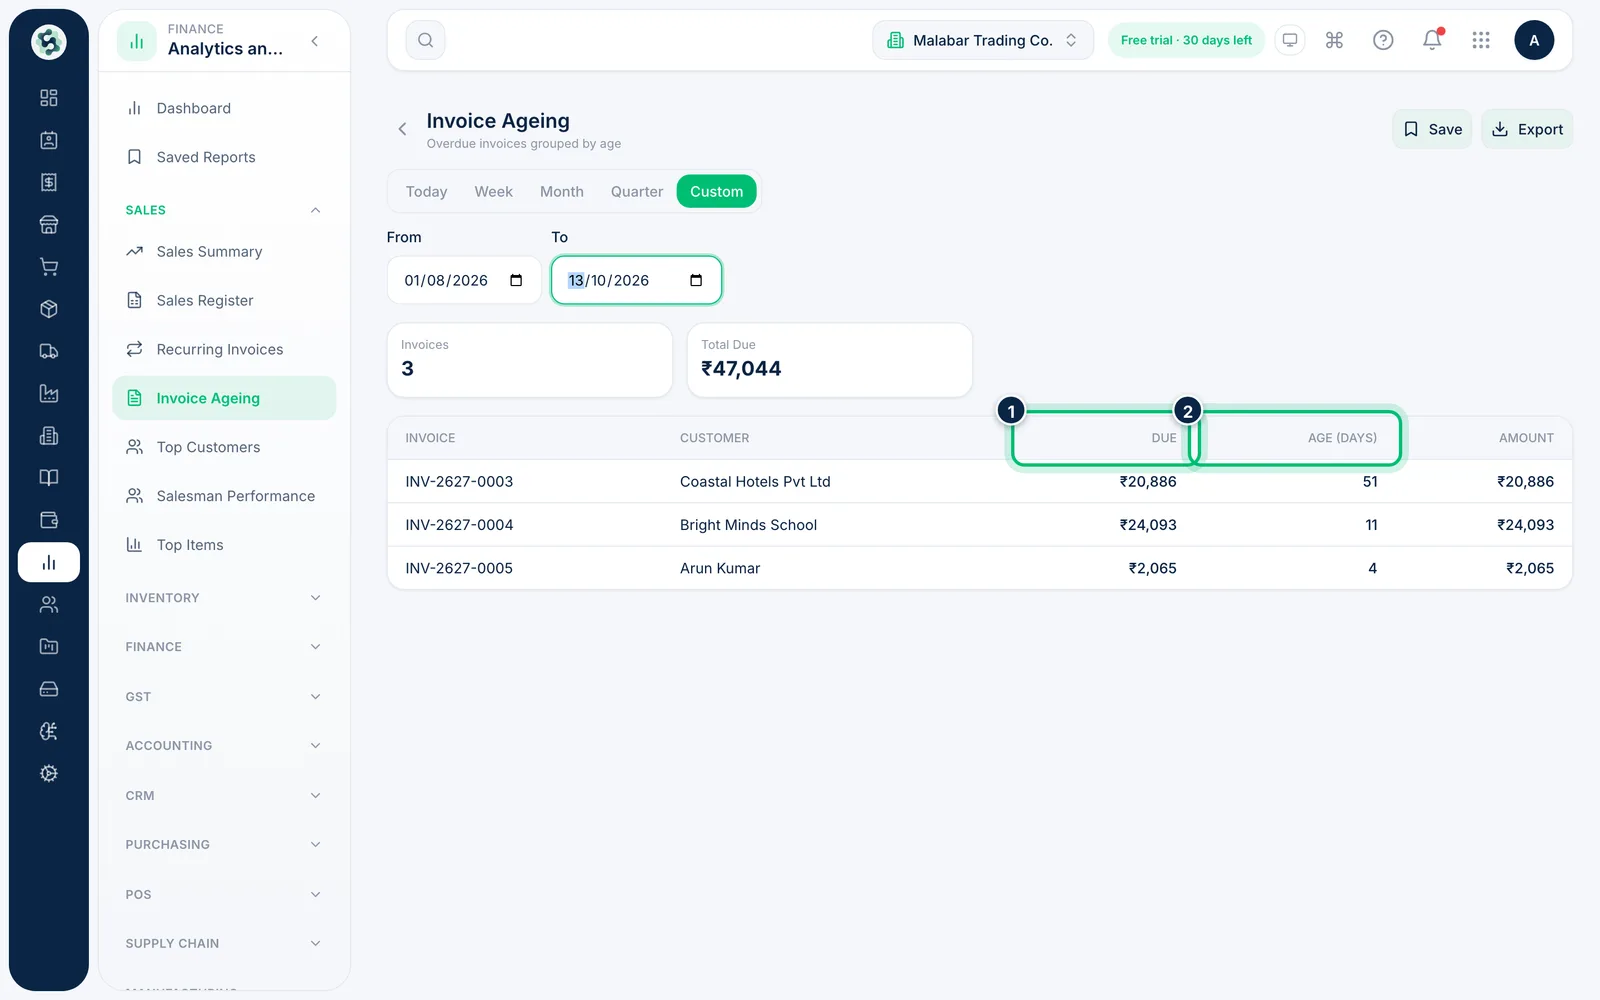Open the user avatar menu

coord(1534,40)
